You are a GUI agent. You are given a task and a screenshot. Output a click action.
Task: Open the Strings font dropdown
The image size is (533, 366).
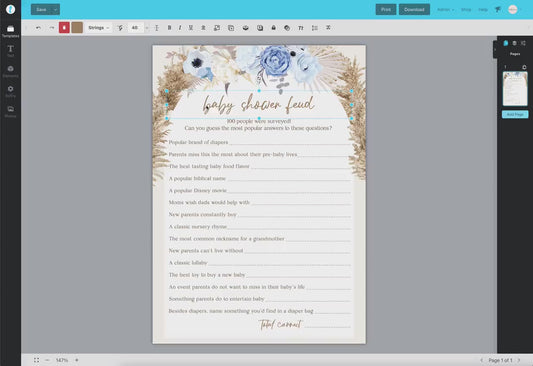[99, 28]
